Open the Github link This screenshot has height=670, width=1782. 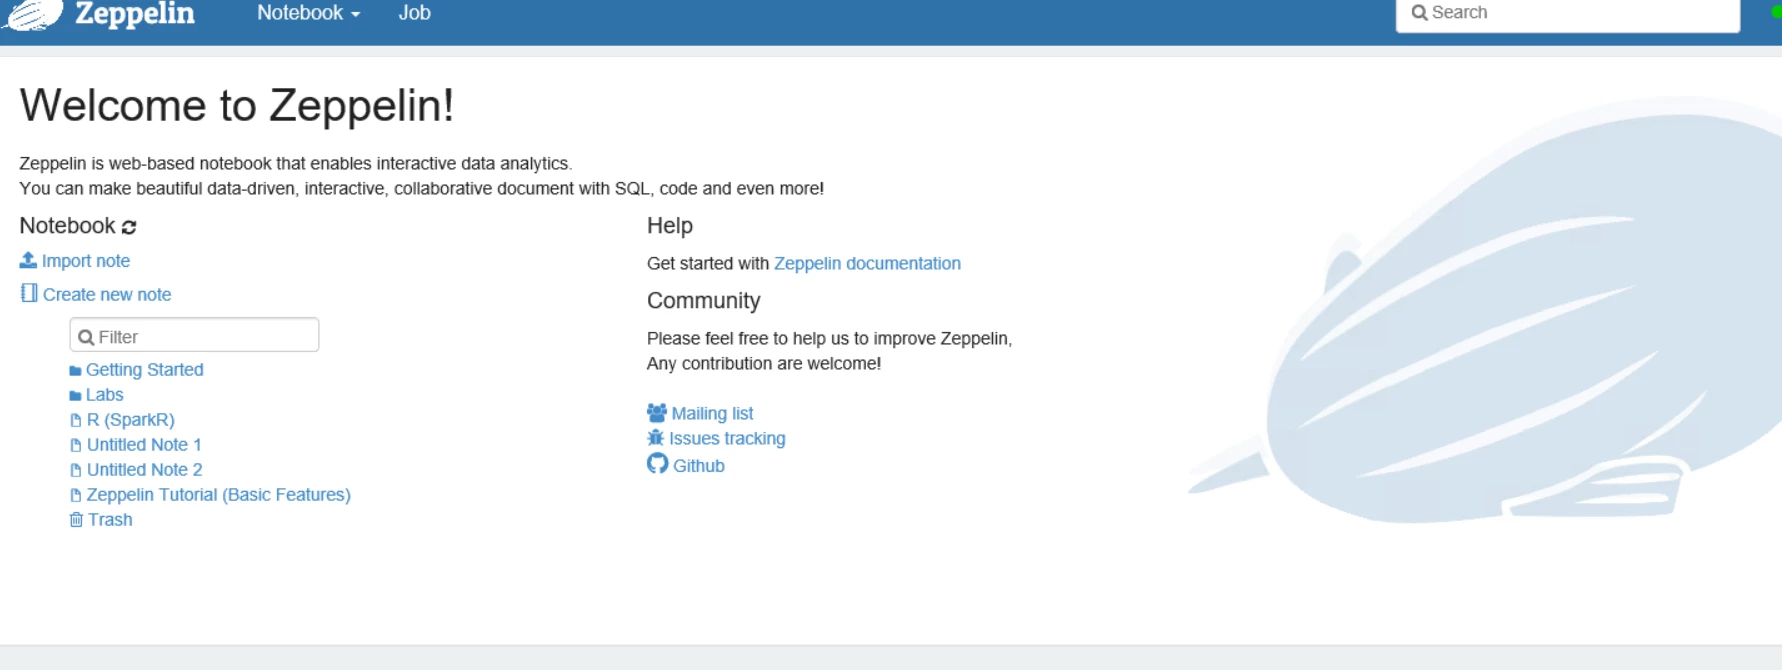699,466
